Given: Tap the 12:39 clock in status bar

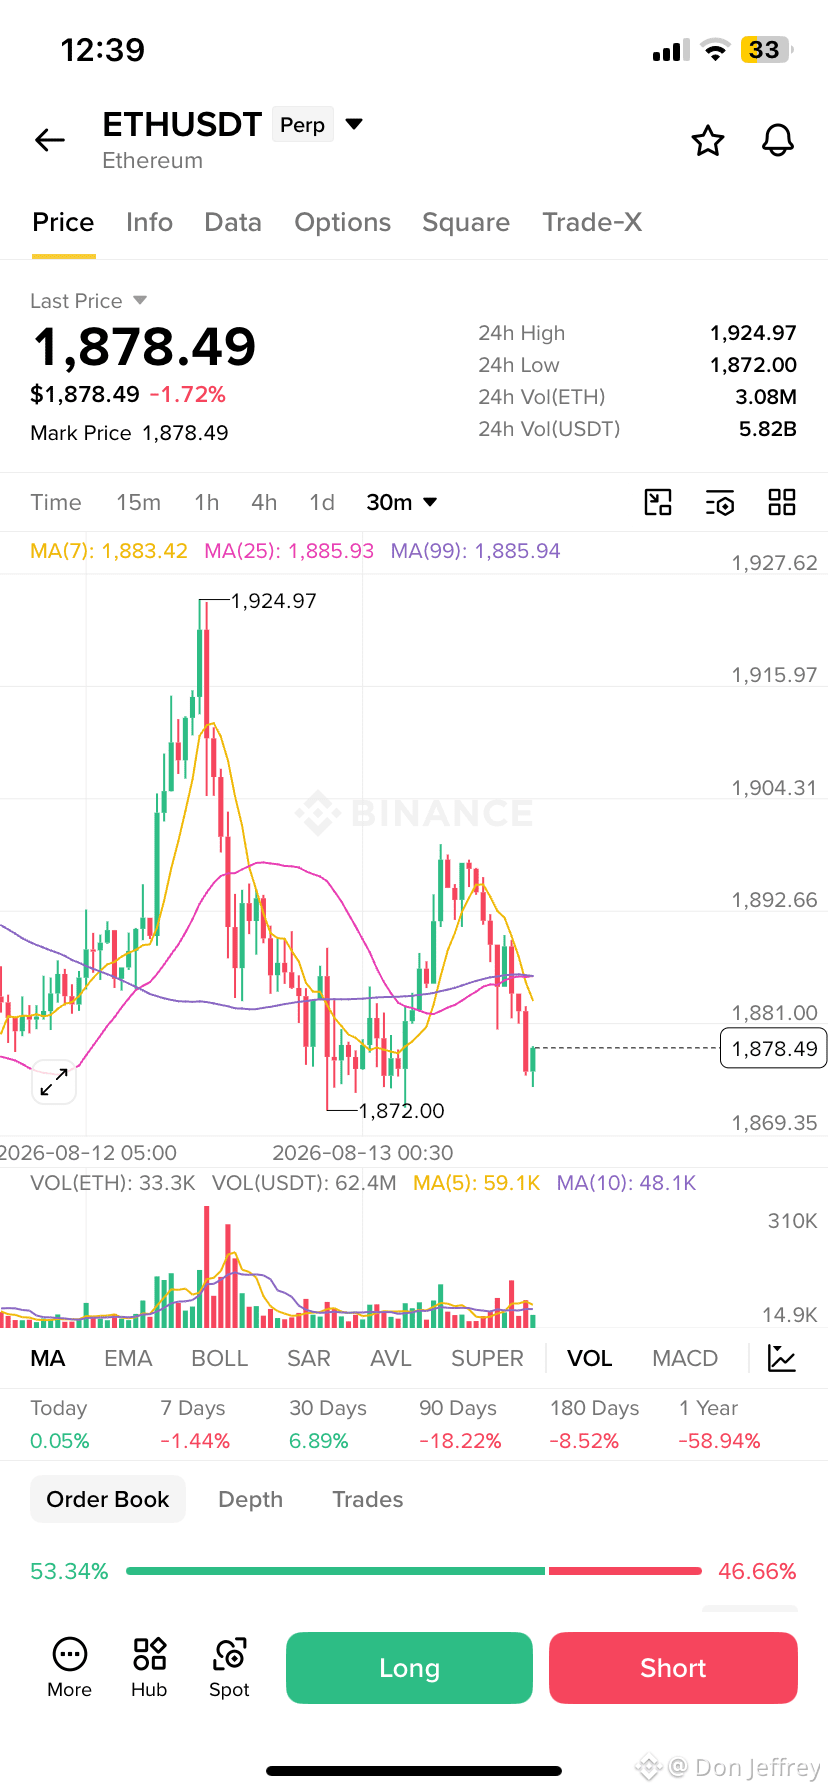Looking at the screenshot, I should click(103, 50).
